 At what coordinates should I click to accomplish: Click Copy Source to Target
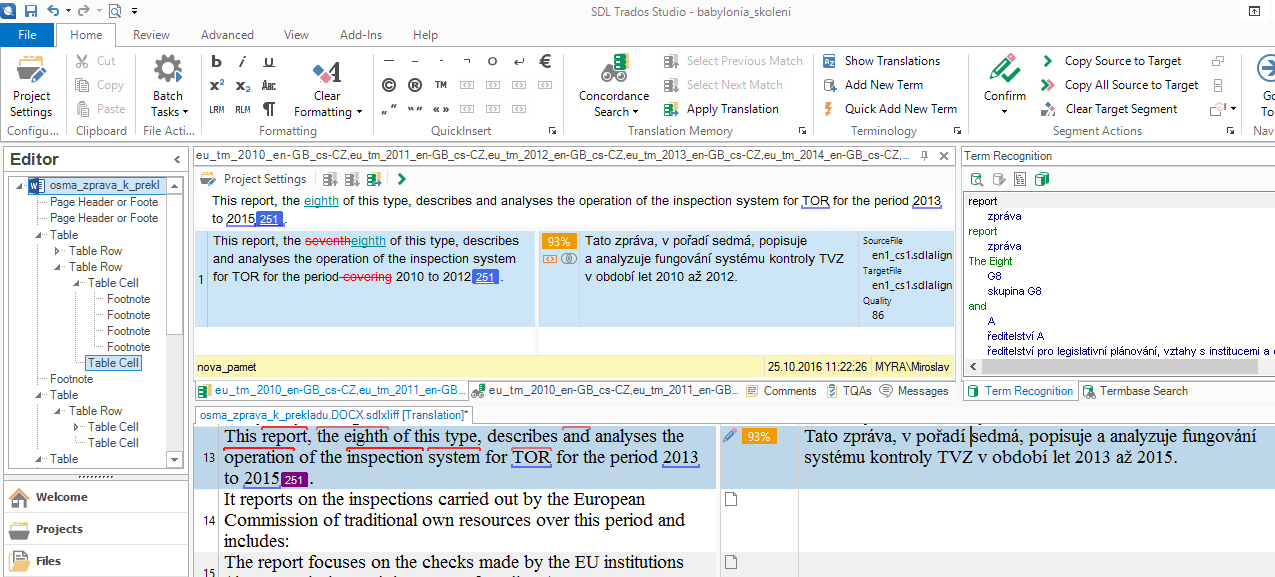click(1110, 61)
